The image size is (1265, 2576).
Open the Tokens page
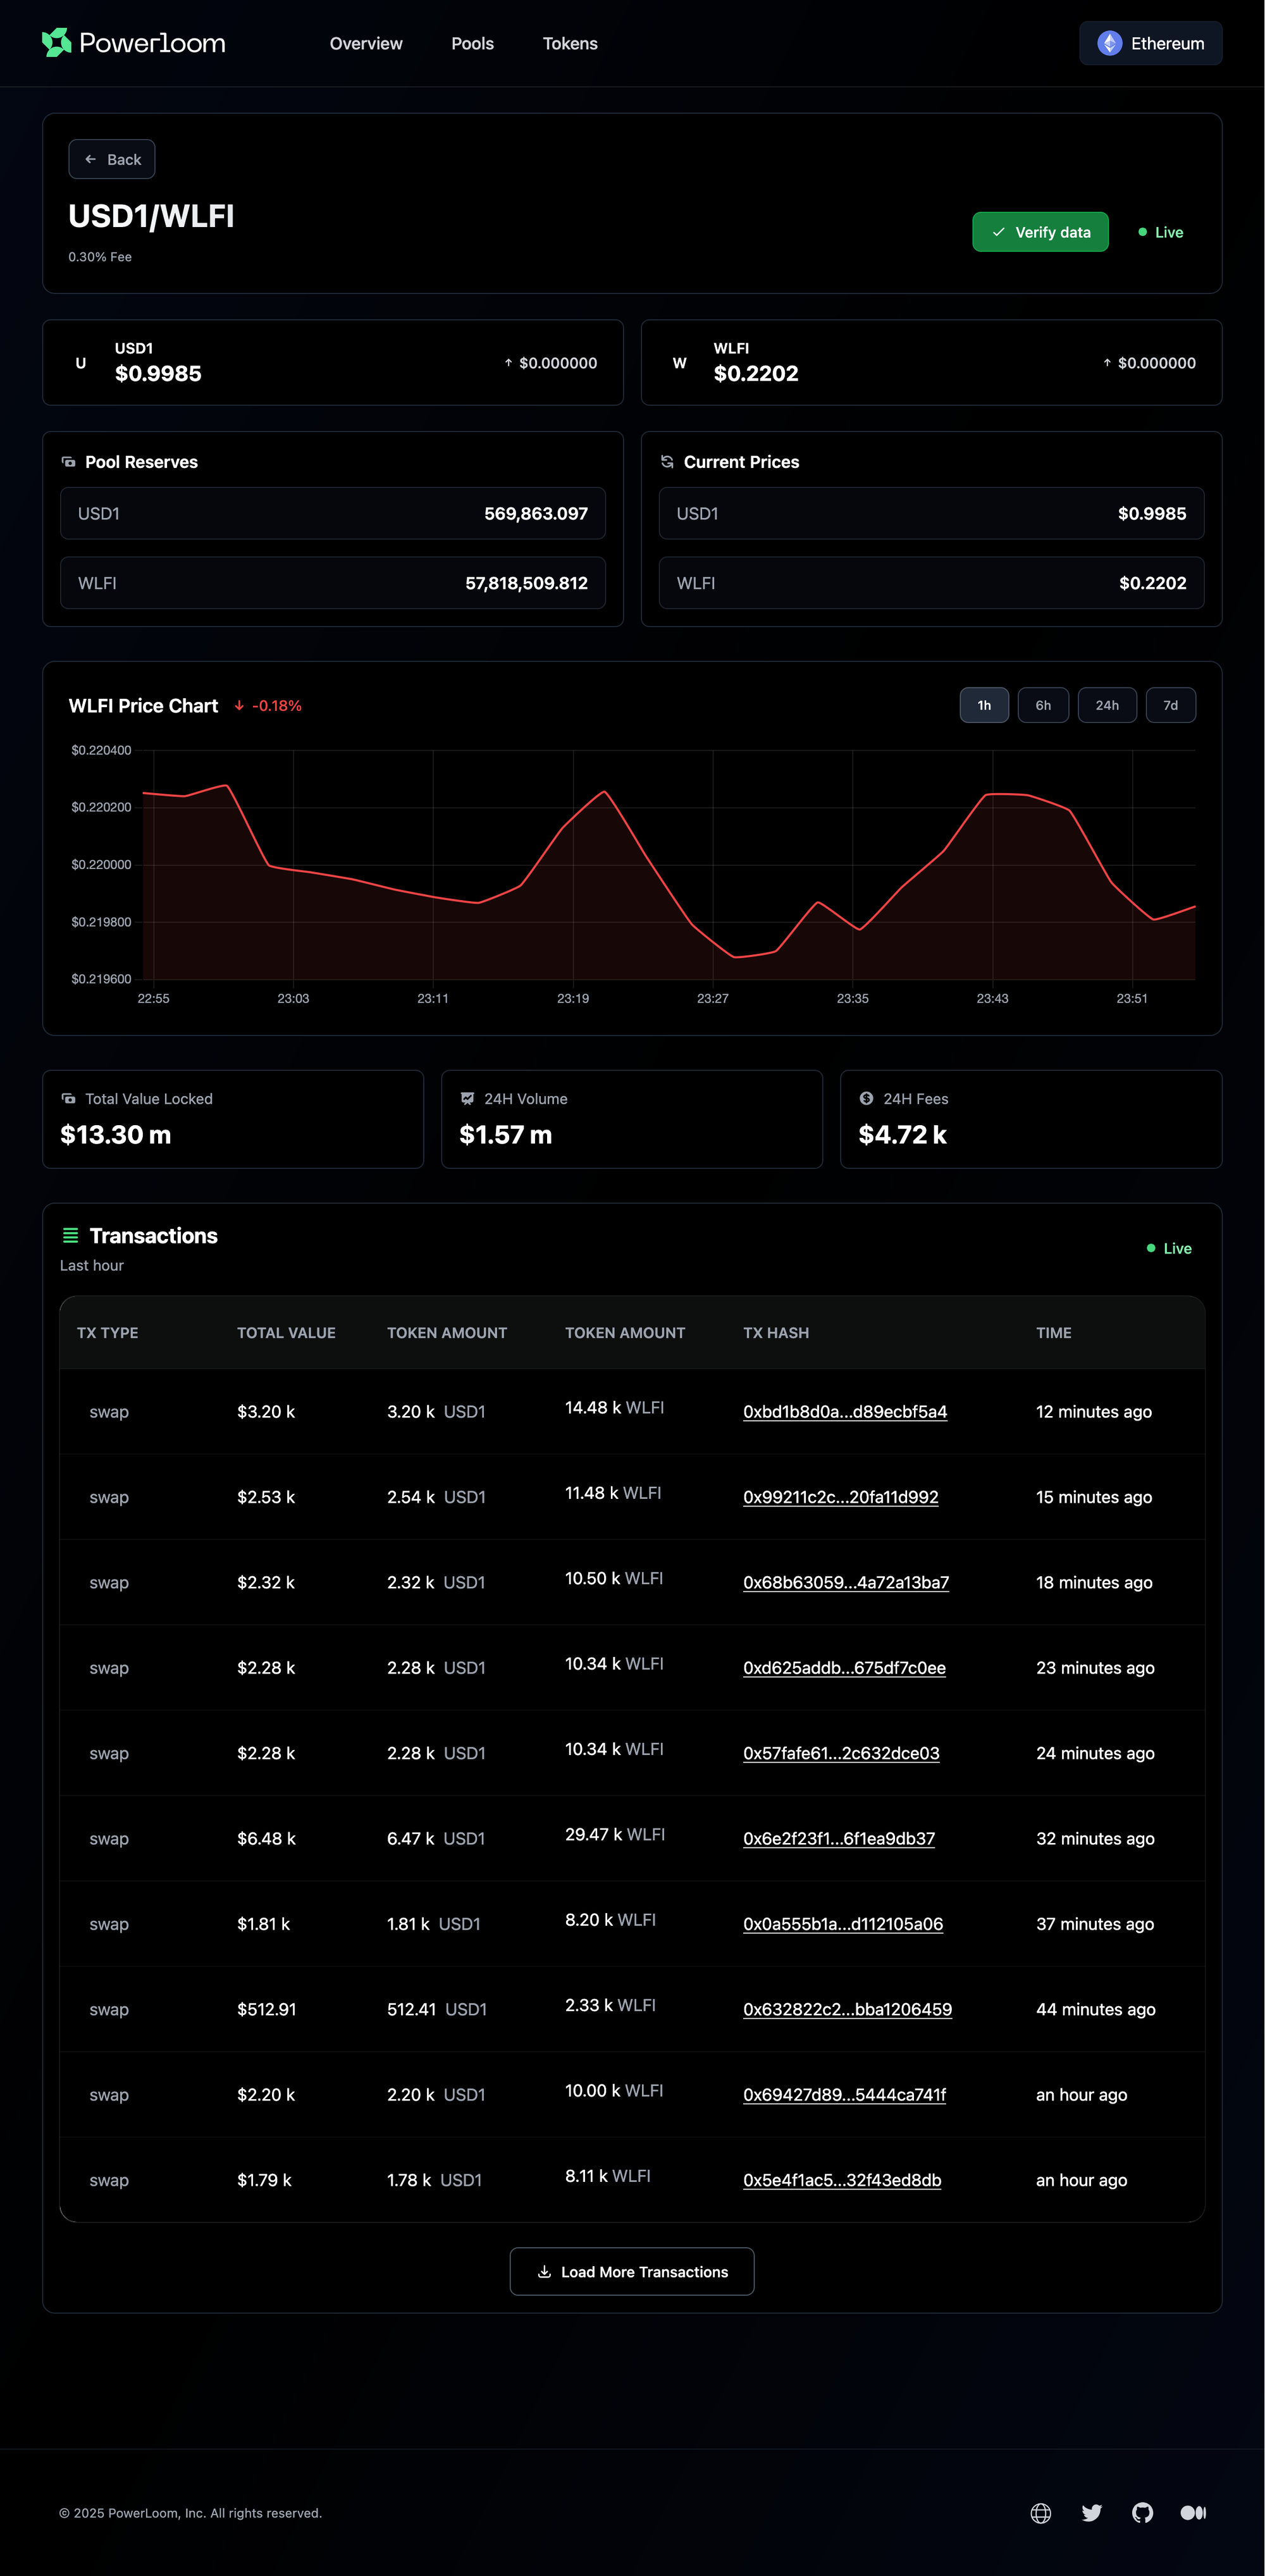(x=570, y=44)
